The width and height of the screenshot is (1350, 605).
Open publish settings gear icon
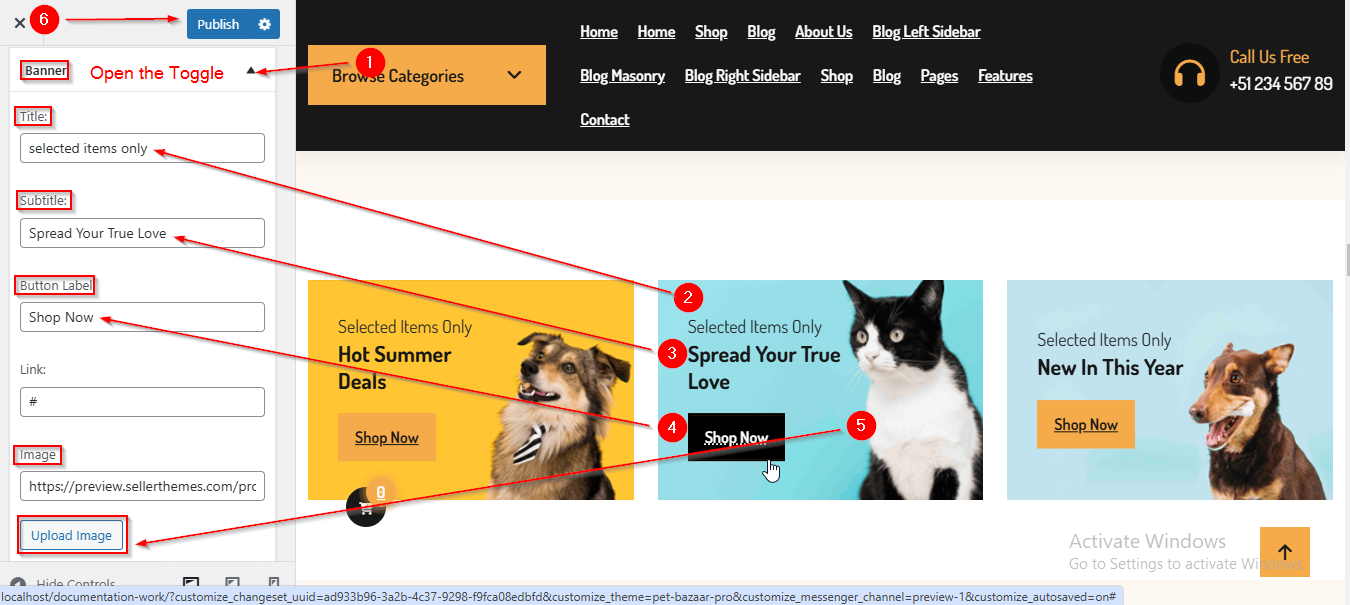[x=264, y=24]
